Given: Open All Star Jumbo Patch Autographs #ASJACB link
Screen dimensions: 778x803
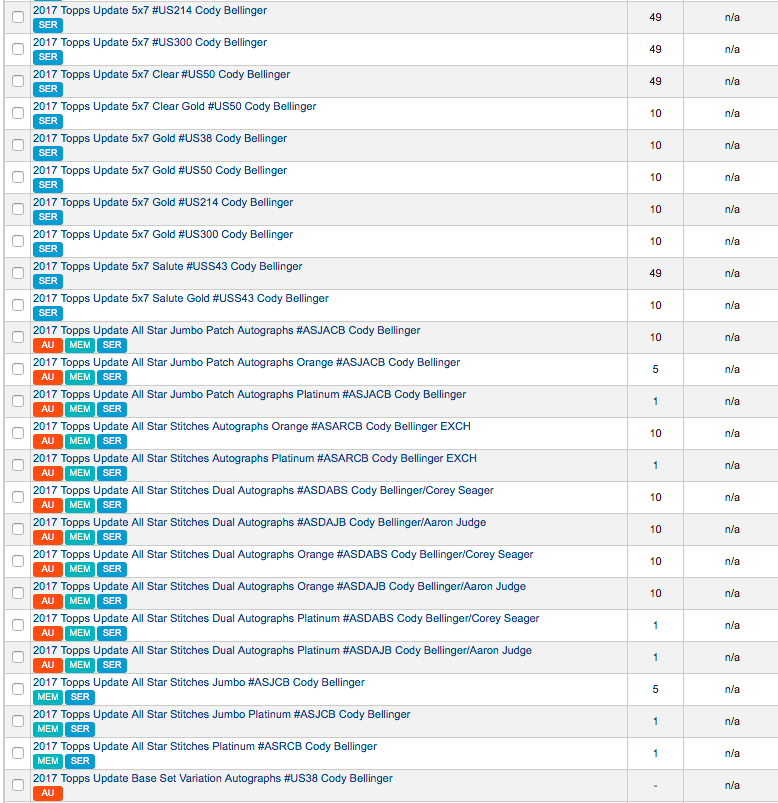Looking at the screenshot, I should tap(226, 330).
